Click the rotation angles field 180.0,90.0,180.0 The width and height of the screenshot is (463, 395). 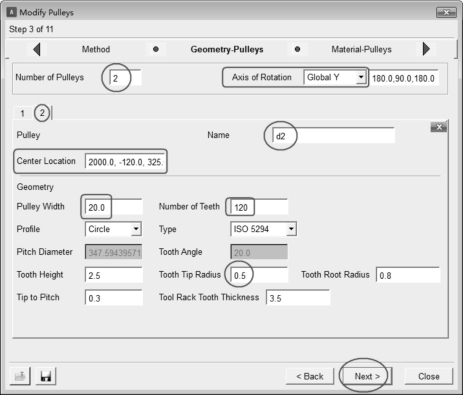404,78
